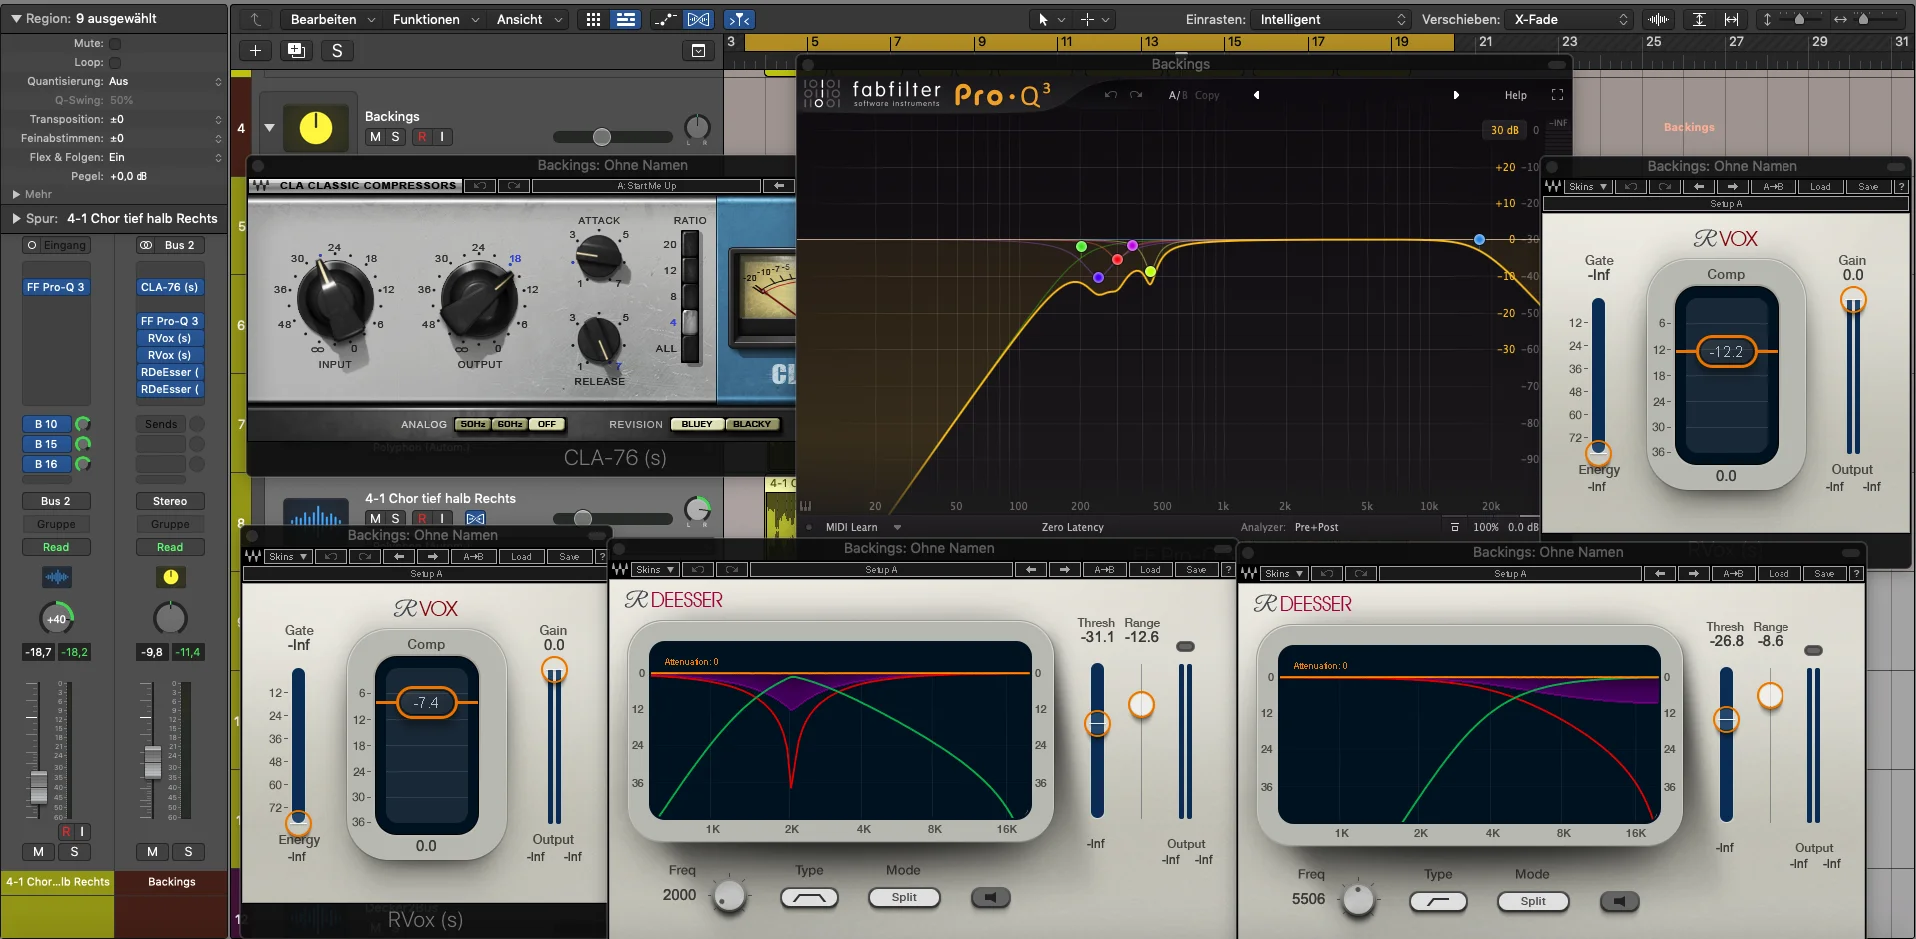Toggle the catch playhead icon

(x=739, y=19)
